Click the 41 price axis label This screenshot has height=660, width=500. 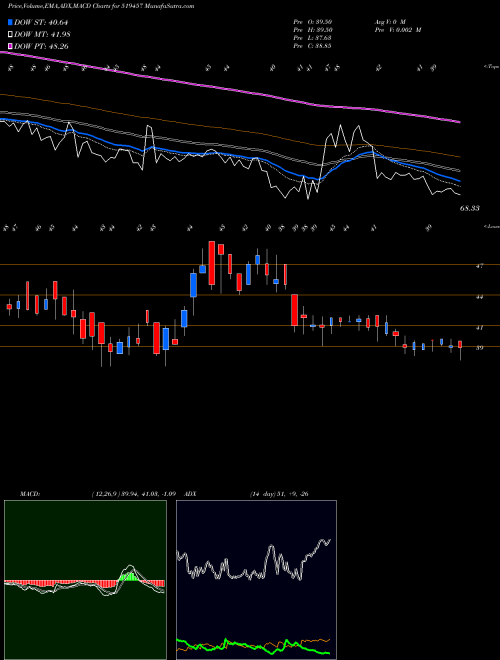(x=479, y=327)
